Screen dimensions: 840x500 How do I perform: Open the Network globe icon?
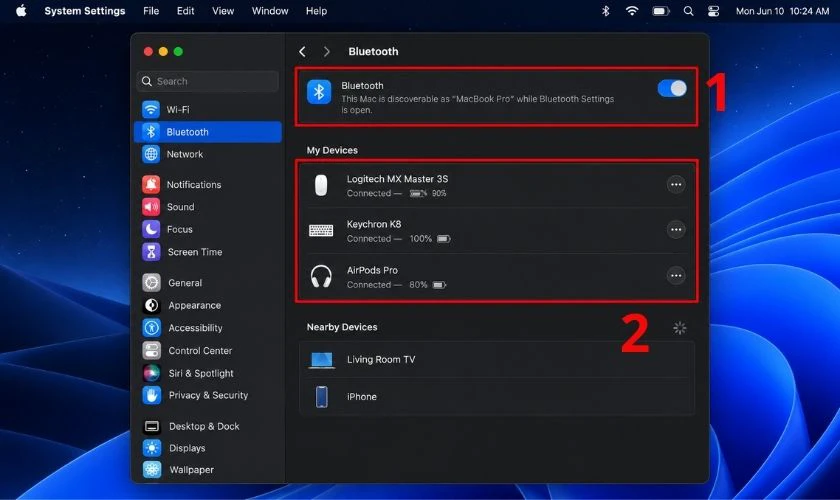[x=151, y=154]
